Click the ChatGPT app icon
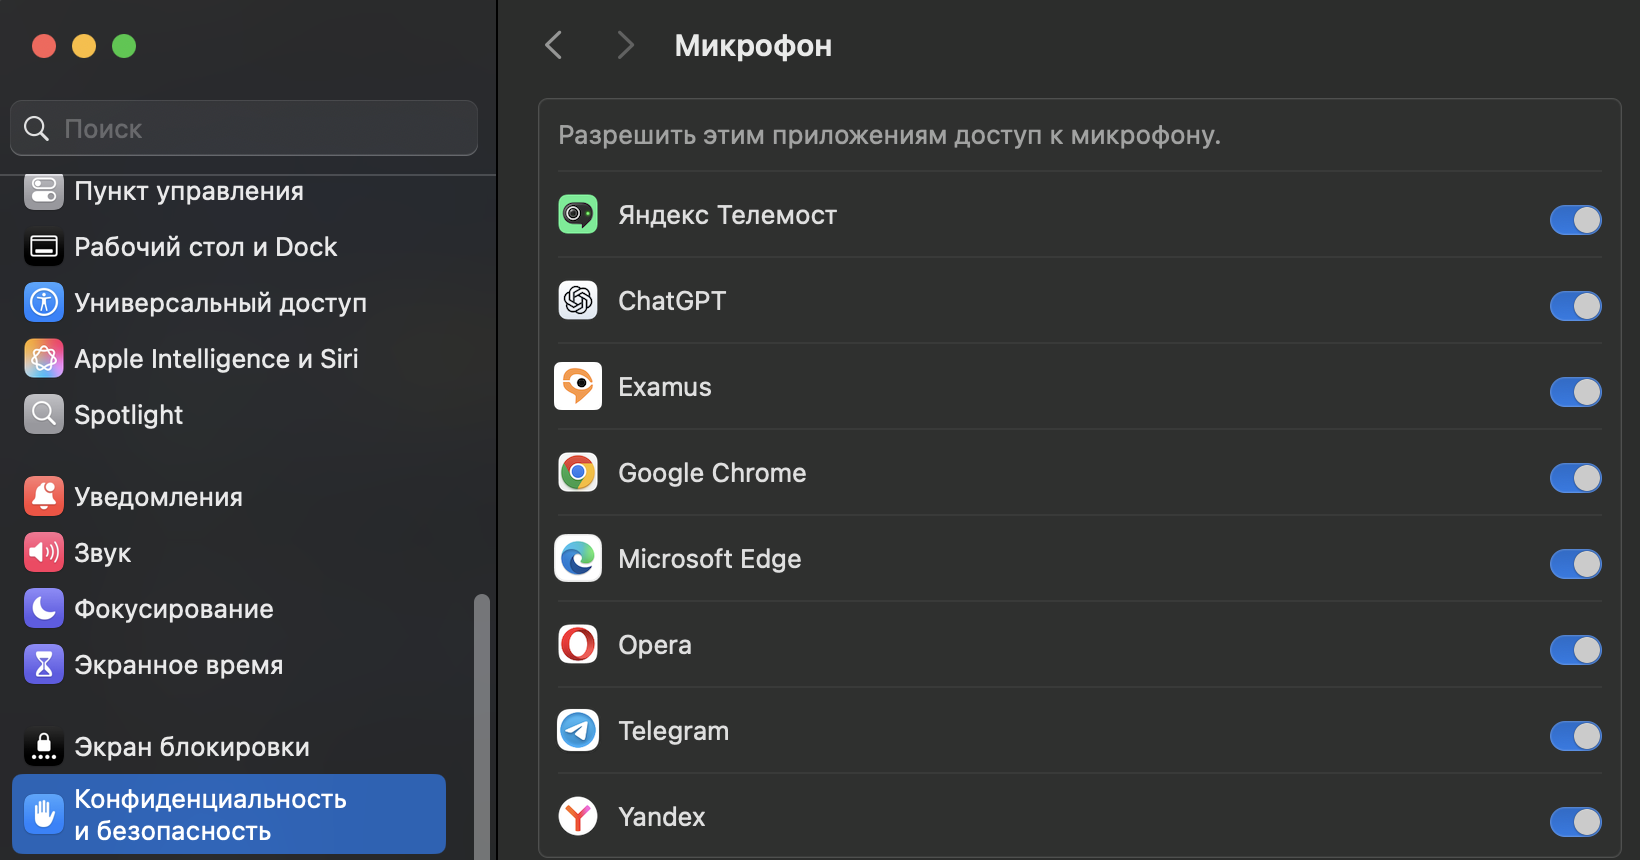Screen dimensions: 1640x860 [x=578, y=300]
